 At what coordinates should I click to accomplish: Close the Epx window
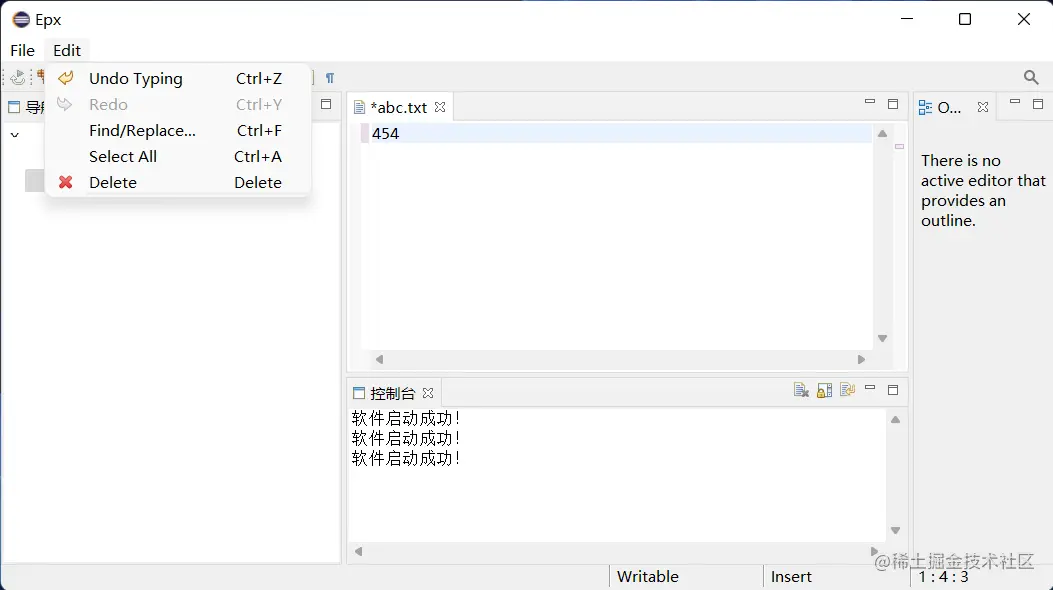point(1023,19)
